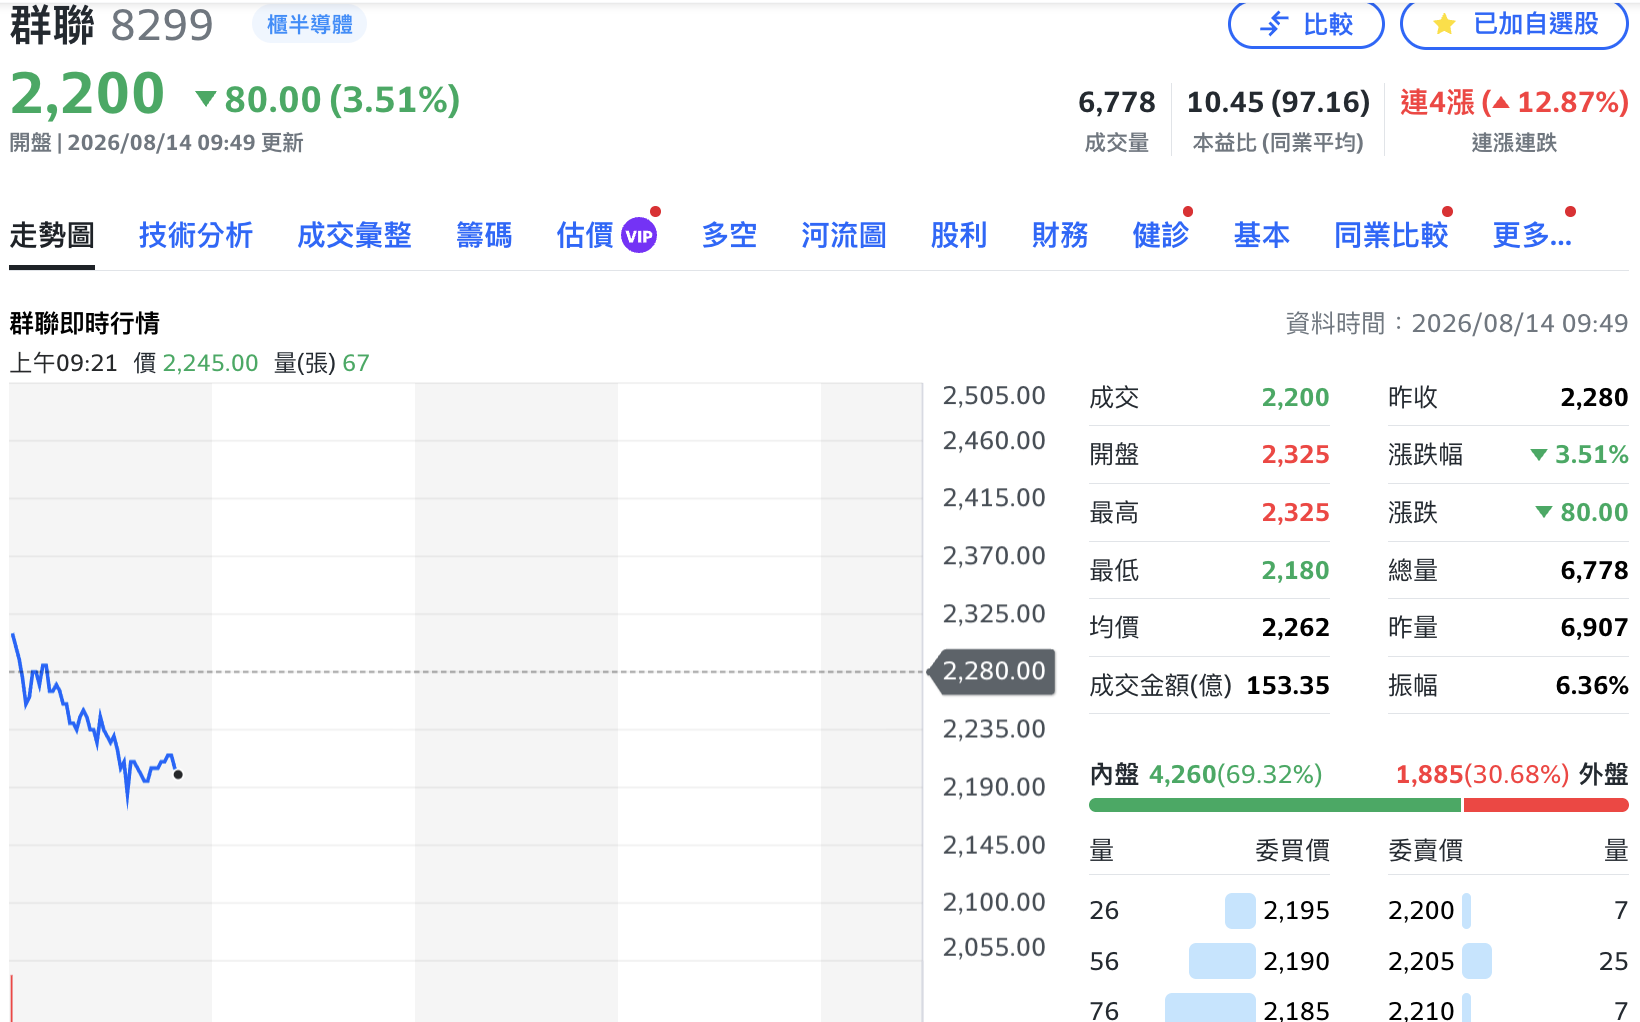The width and height of the screenshot is (1640, 1022).
Task: Click the 比較 compare button
Action: click(1306, 24)
